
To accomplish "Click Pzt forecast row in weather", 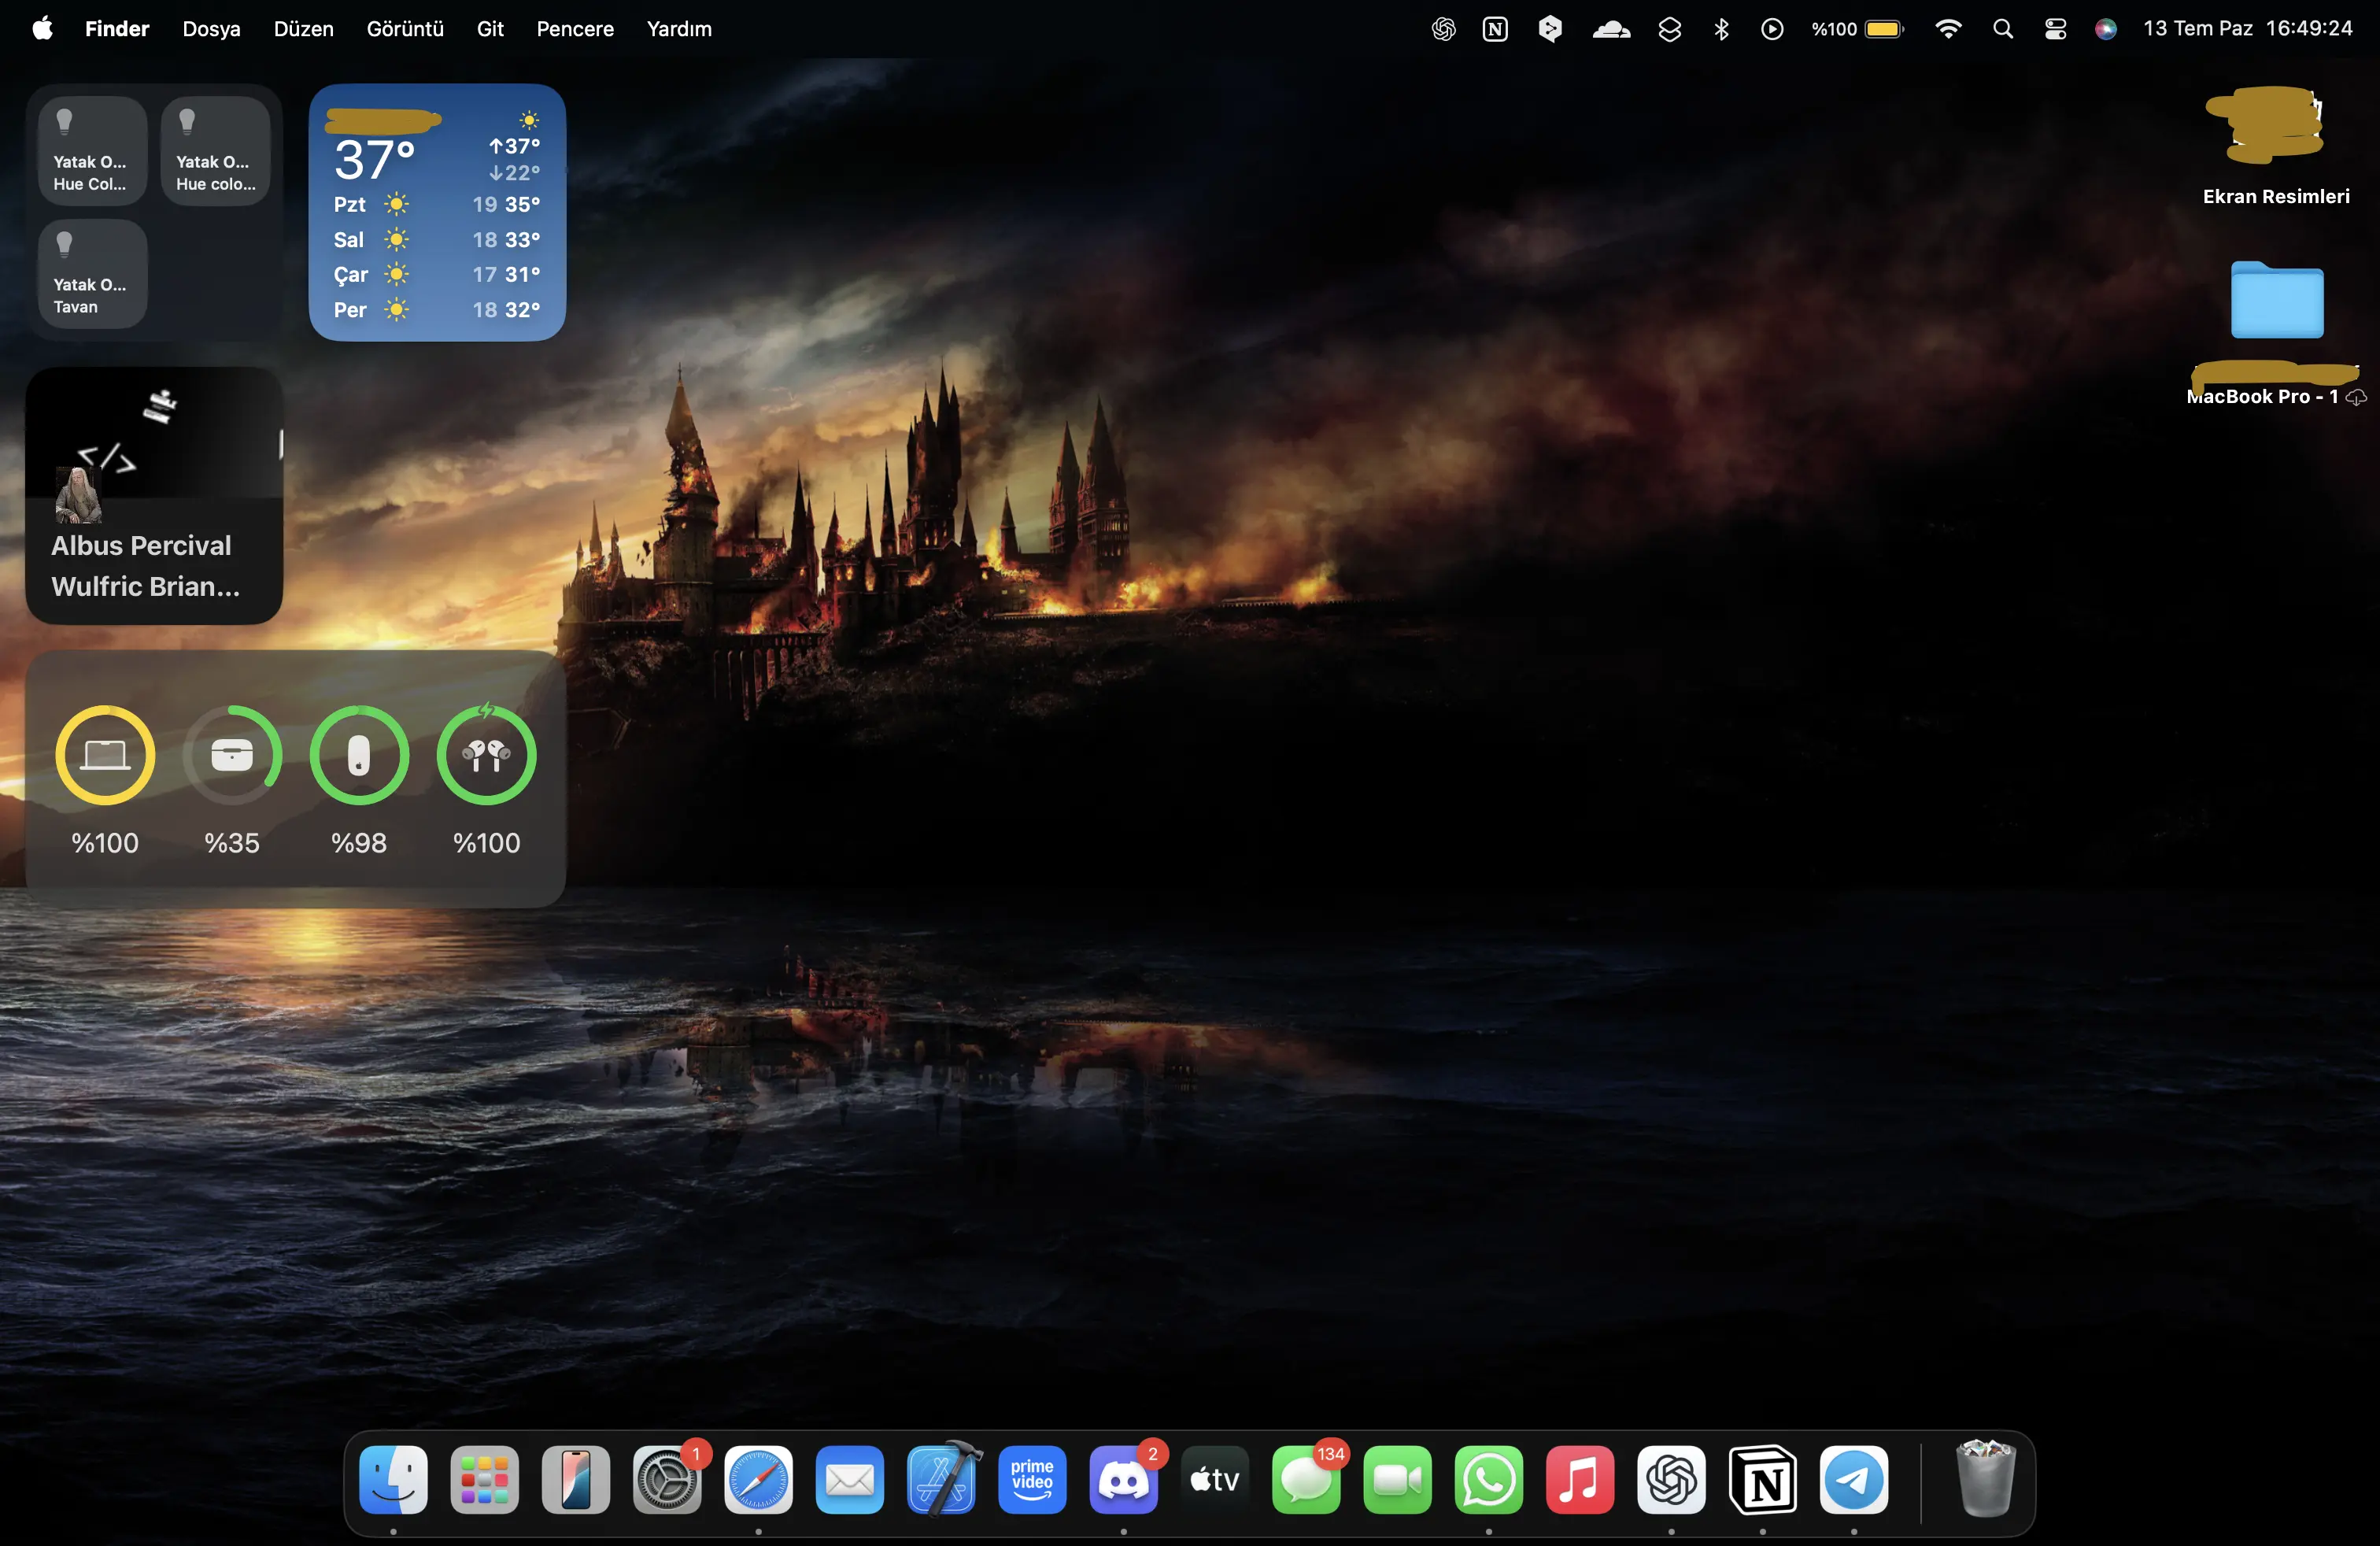I will click(x=437, y=204).
